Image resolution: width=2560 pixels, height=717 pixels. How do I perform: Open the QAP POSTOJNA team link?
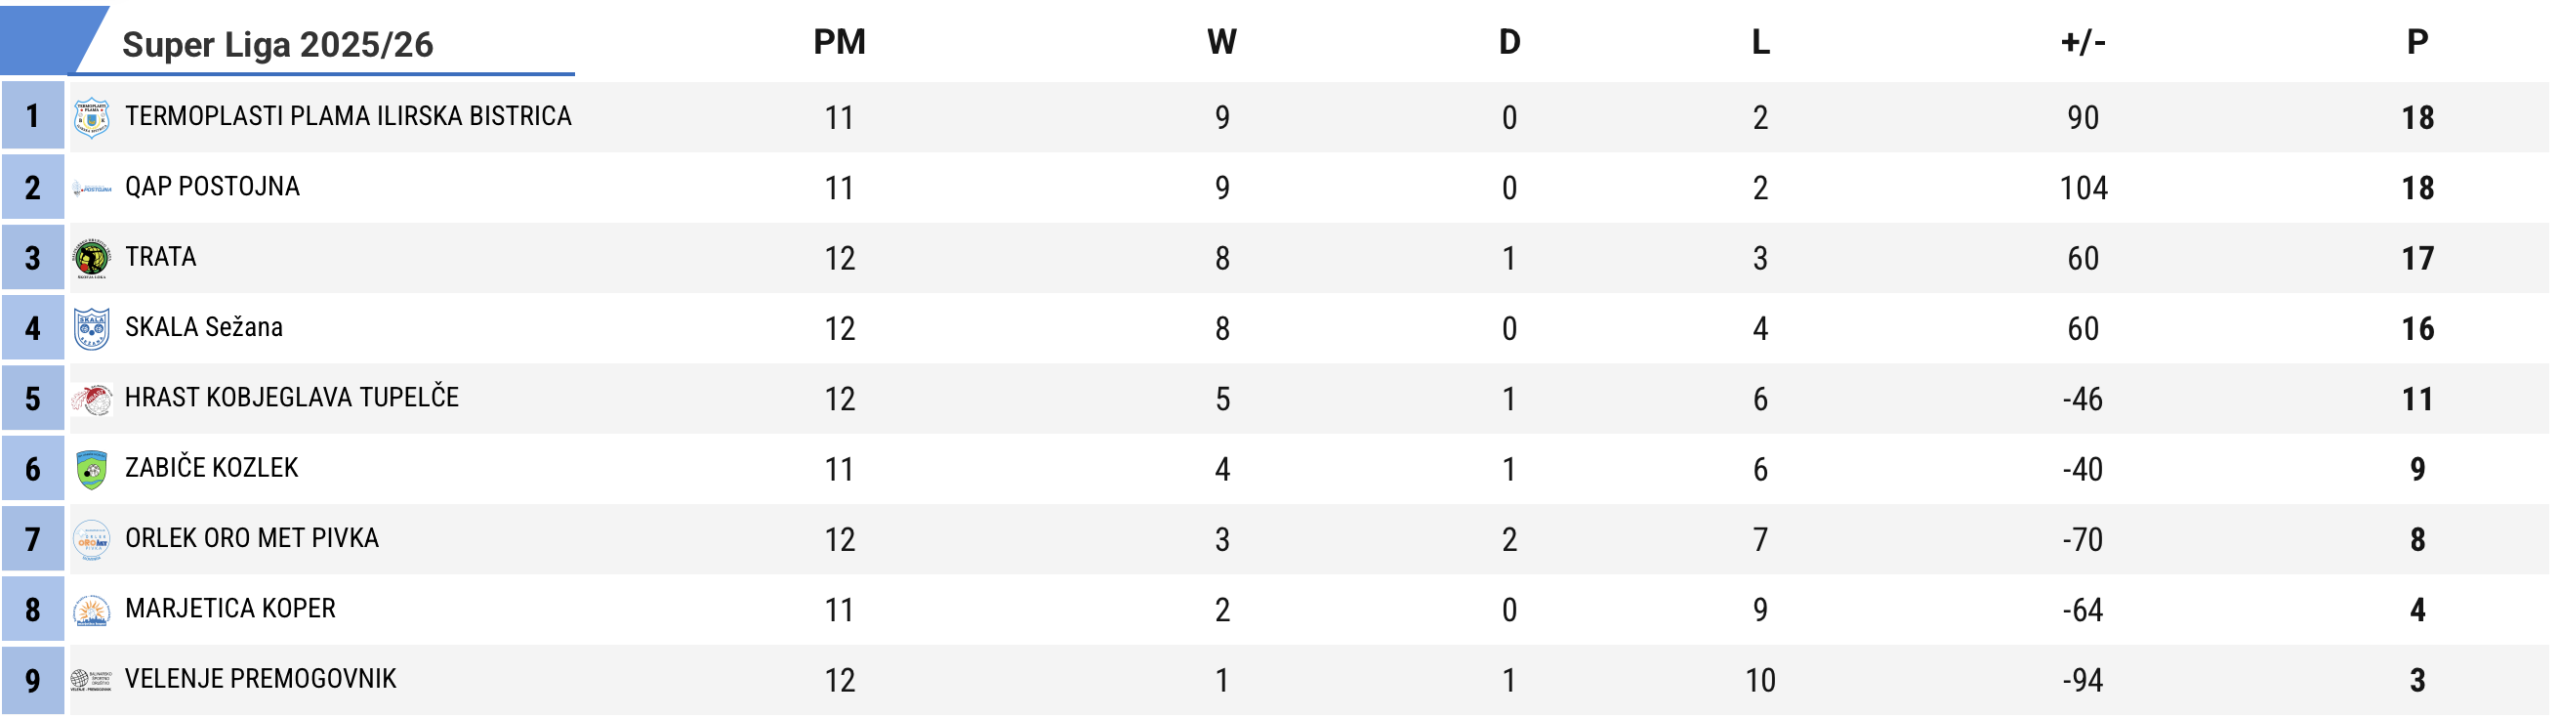212,187
